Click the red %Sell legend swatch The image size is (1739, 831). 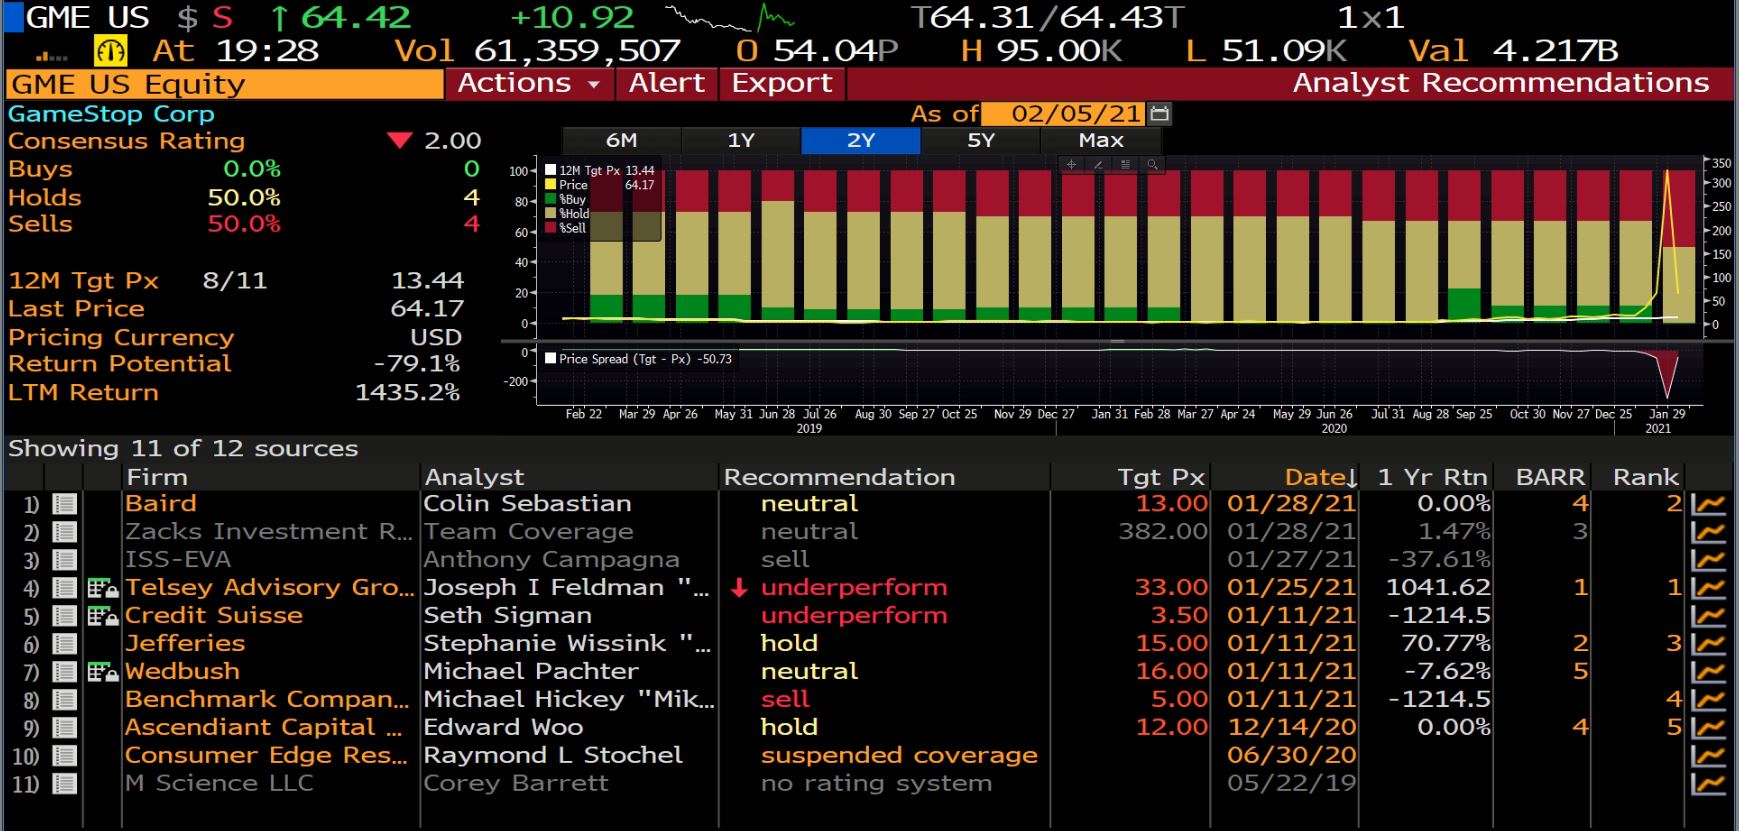point(550,228)
